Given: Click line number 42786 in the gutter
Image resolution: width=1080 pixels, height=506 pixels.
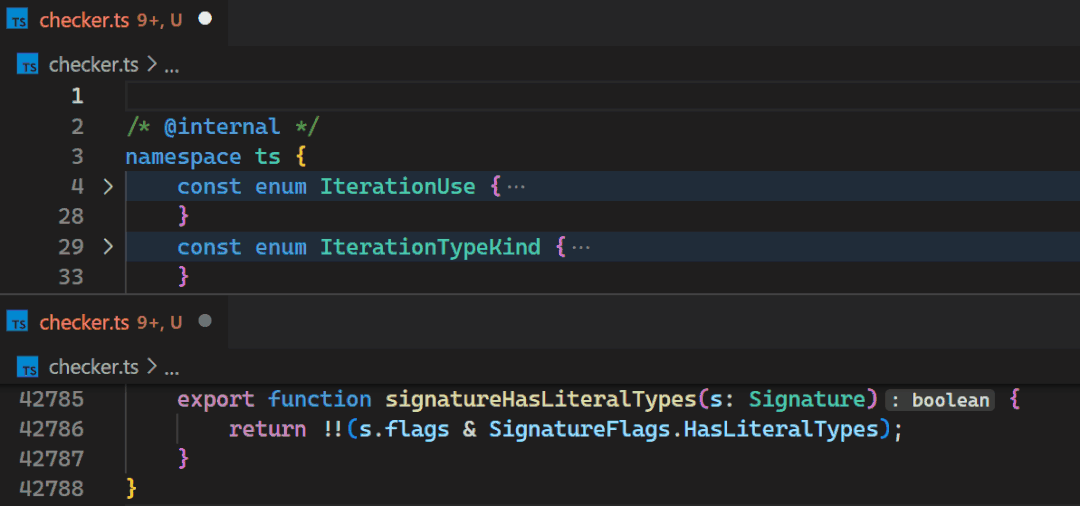Looking at the screenshot, I should pyautogui.click(x=52, y=429).
